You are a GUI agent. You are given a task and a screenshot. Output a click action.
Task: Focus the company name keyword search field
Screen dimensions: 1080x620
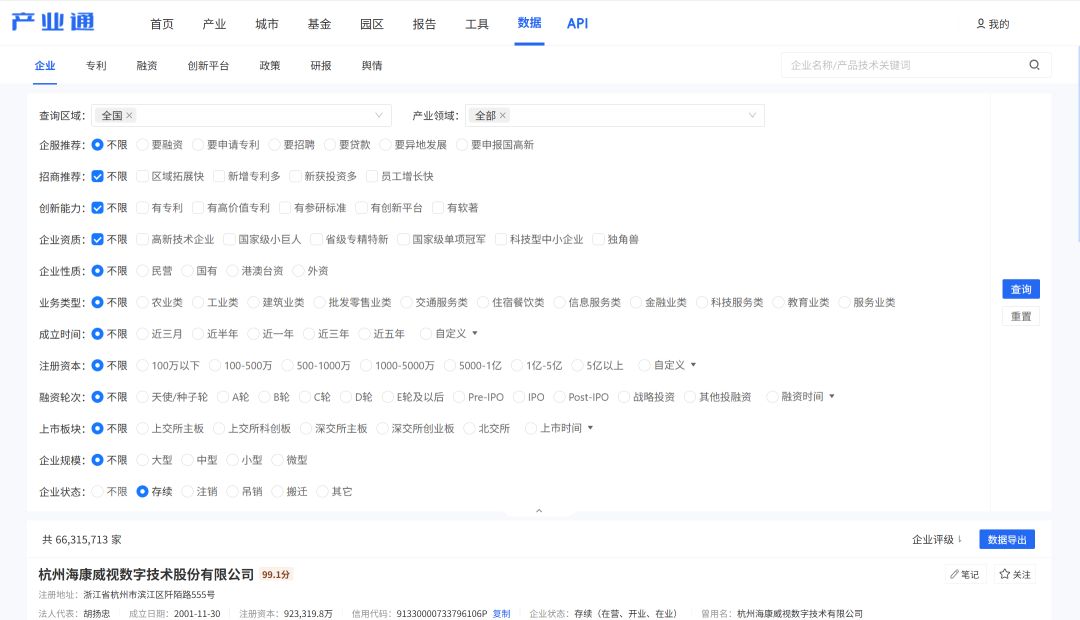click(905, 65)
